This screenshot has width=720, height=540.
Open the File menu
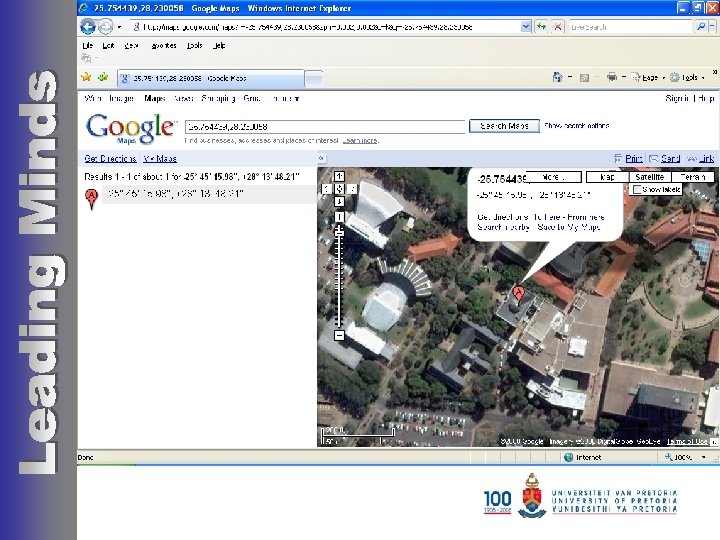click(87, 45)
